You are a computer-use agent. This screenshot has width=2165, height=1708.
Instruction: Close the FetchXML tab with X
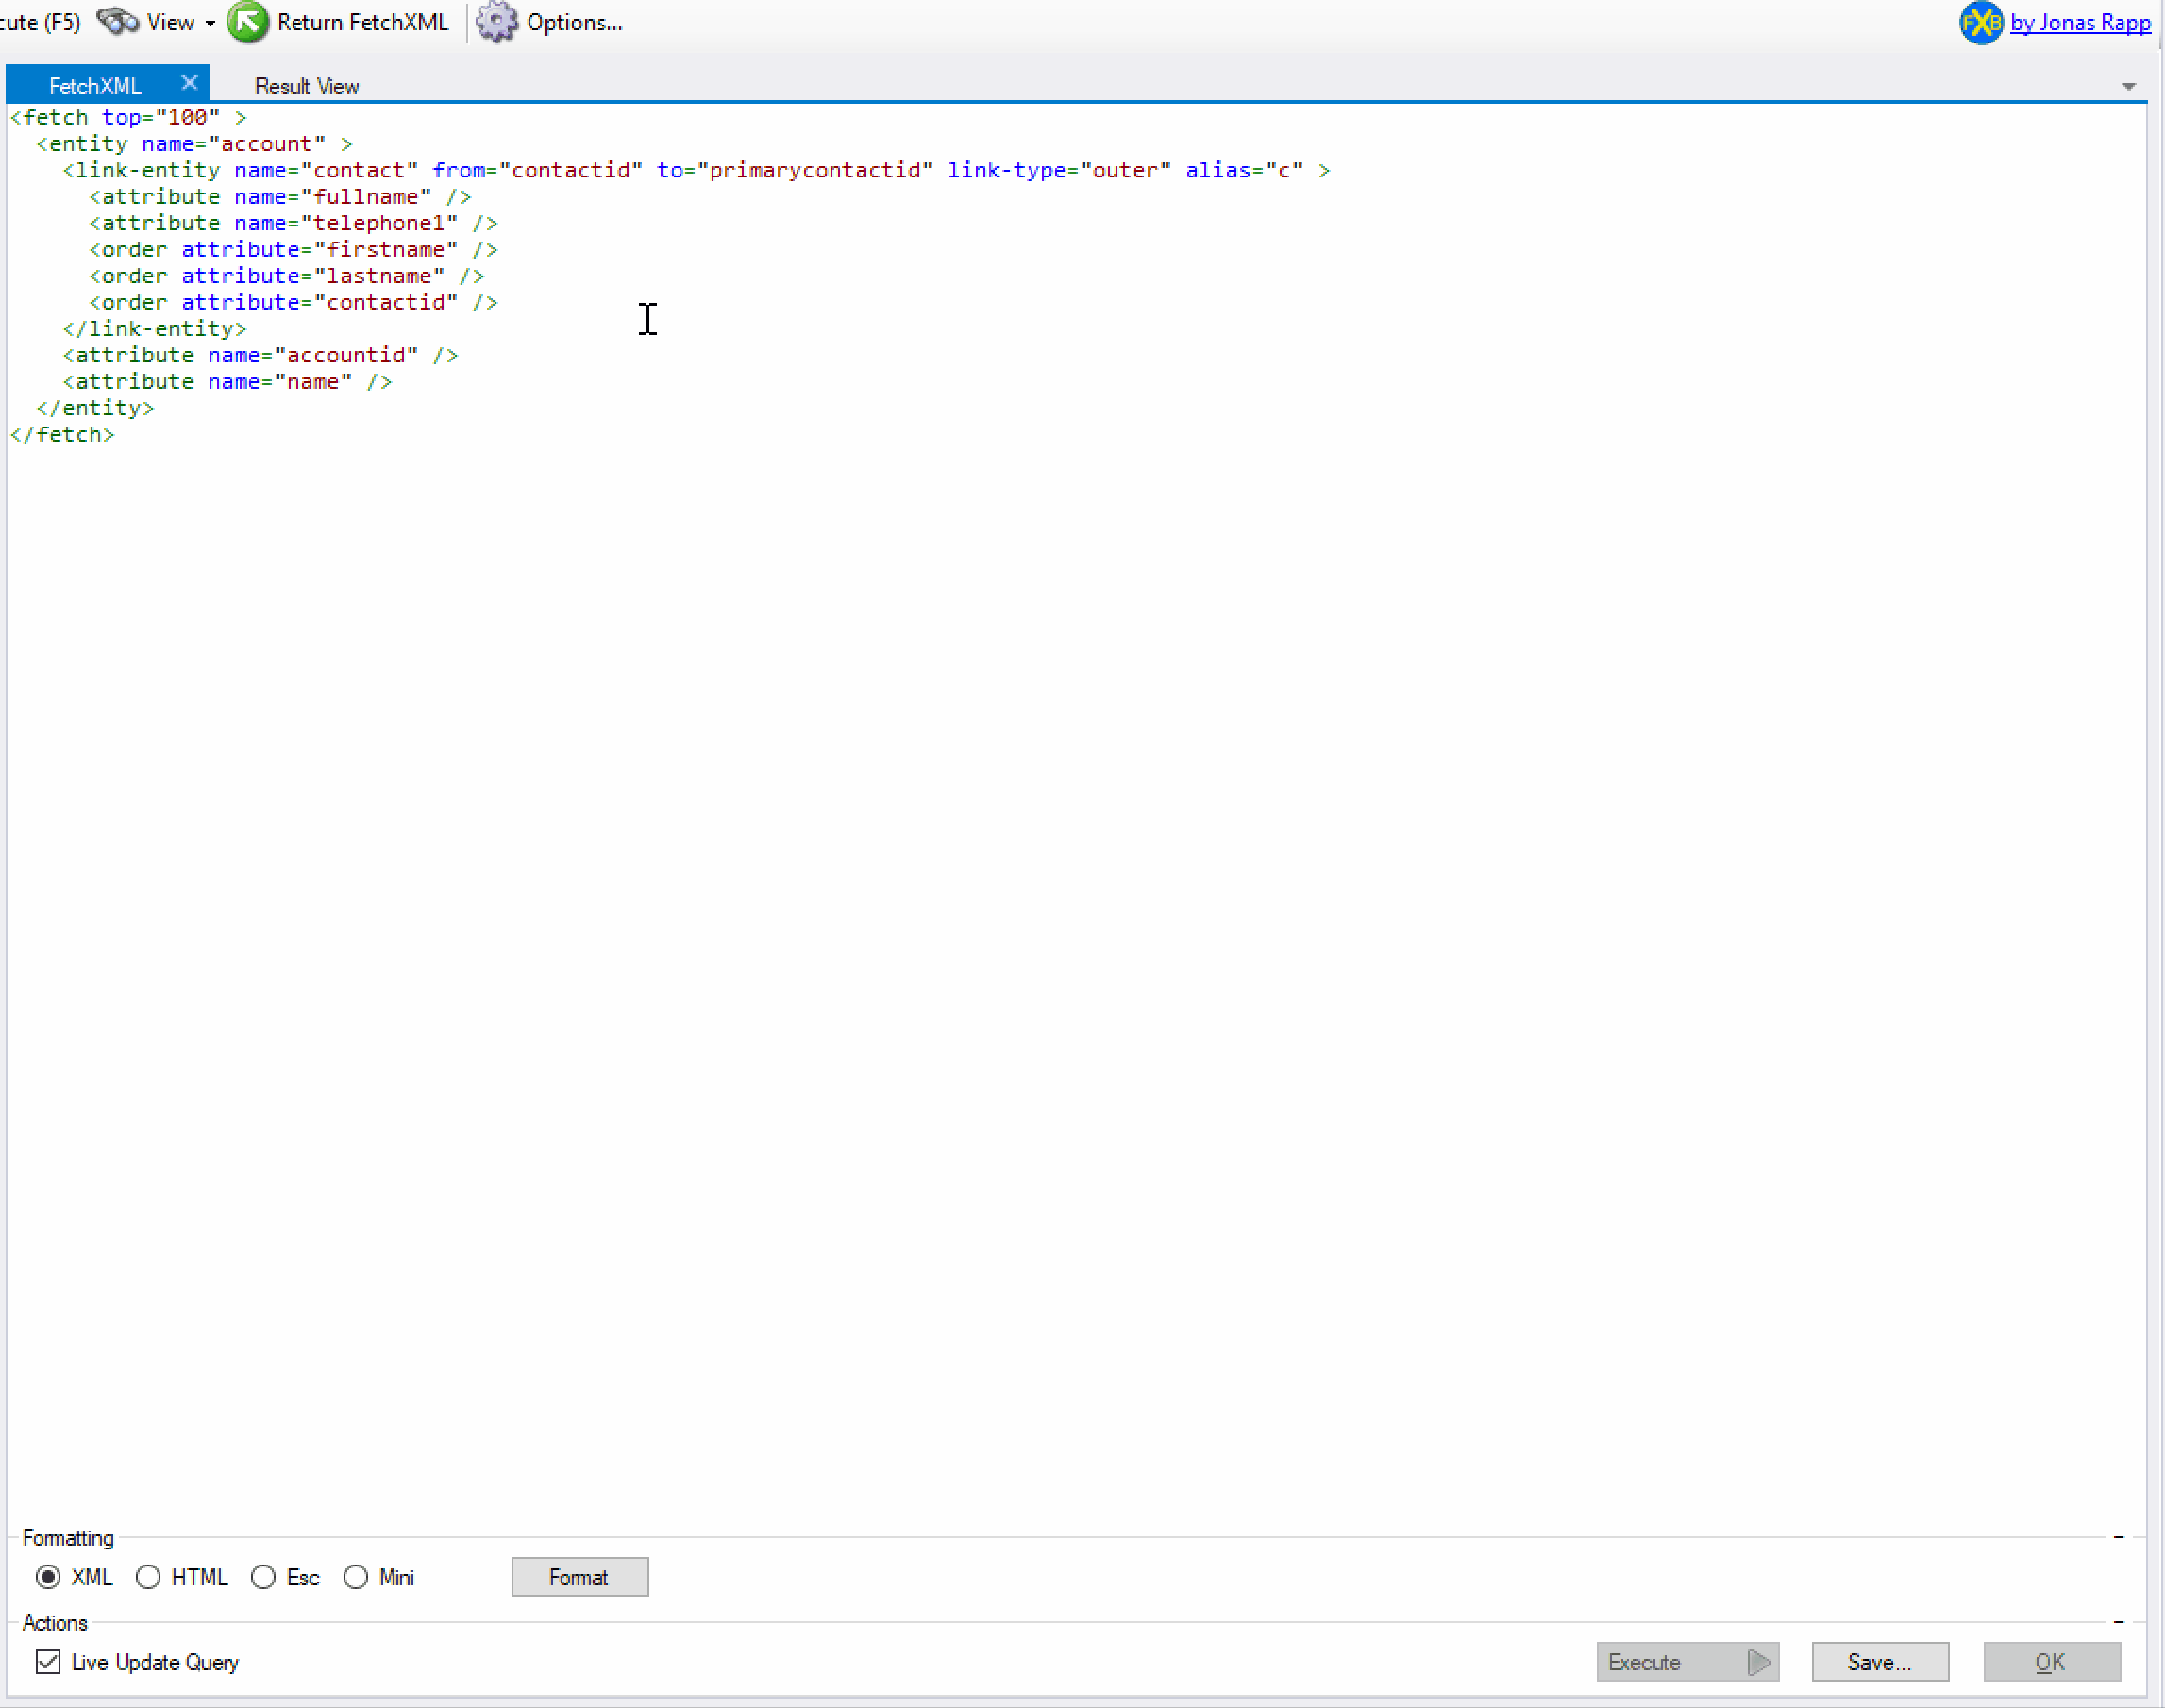pos(189,83)
